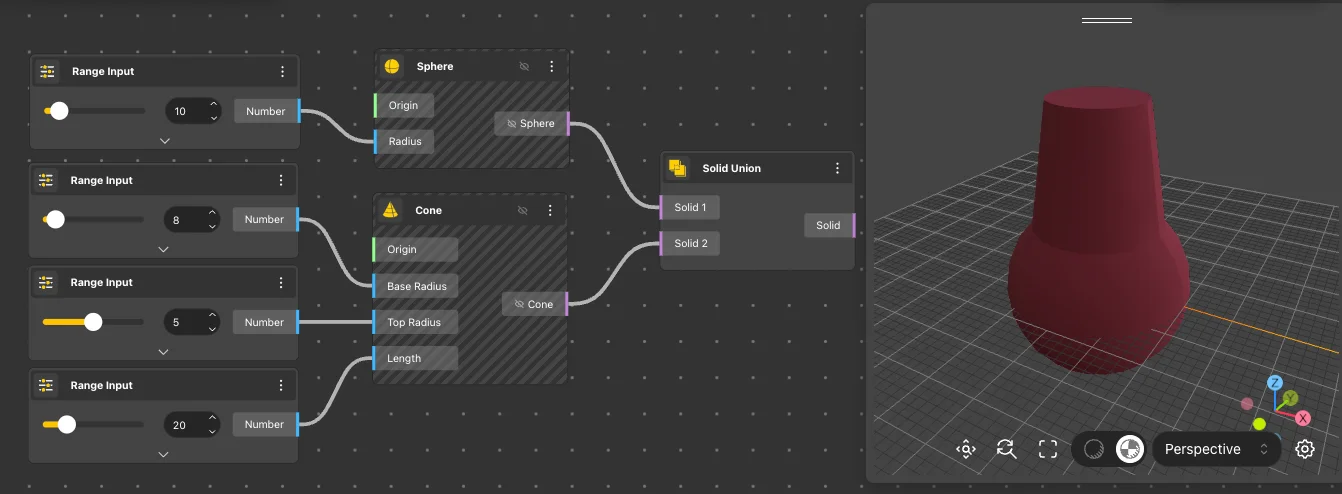Expand the Range Input node with value 20
The image size is (1342, 494).
(x=163, y=454)
